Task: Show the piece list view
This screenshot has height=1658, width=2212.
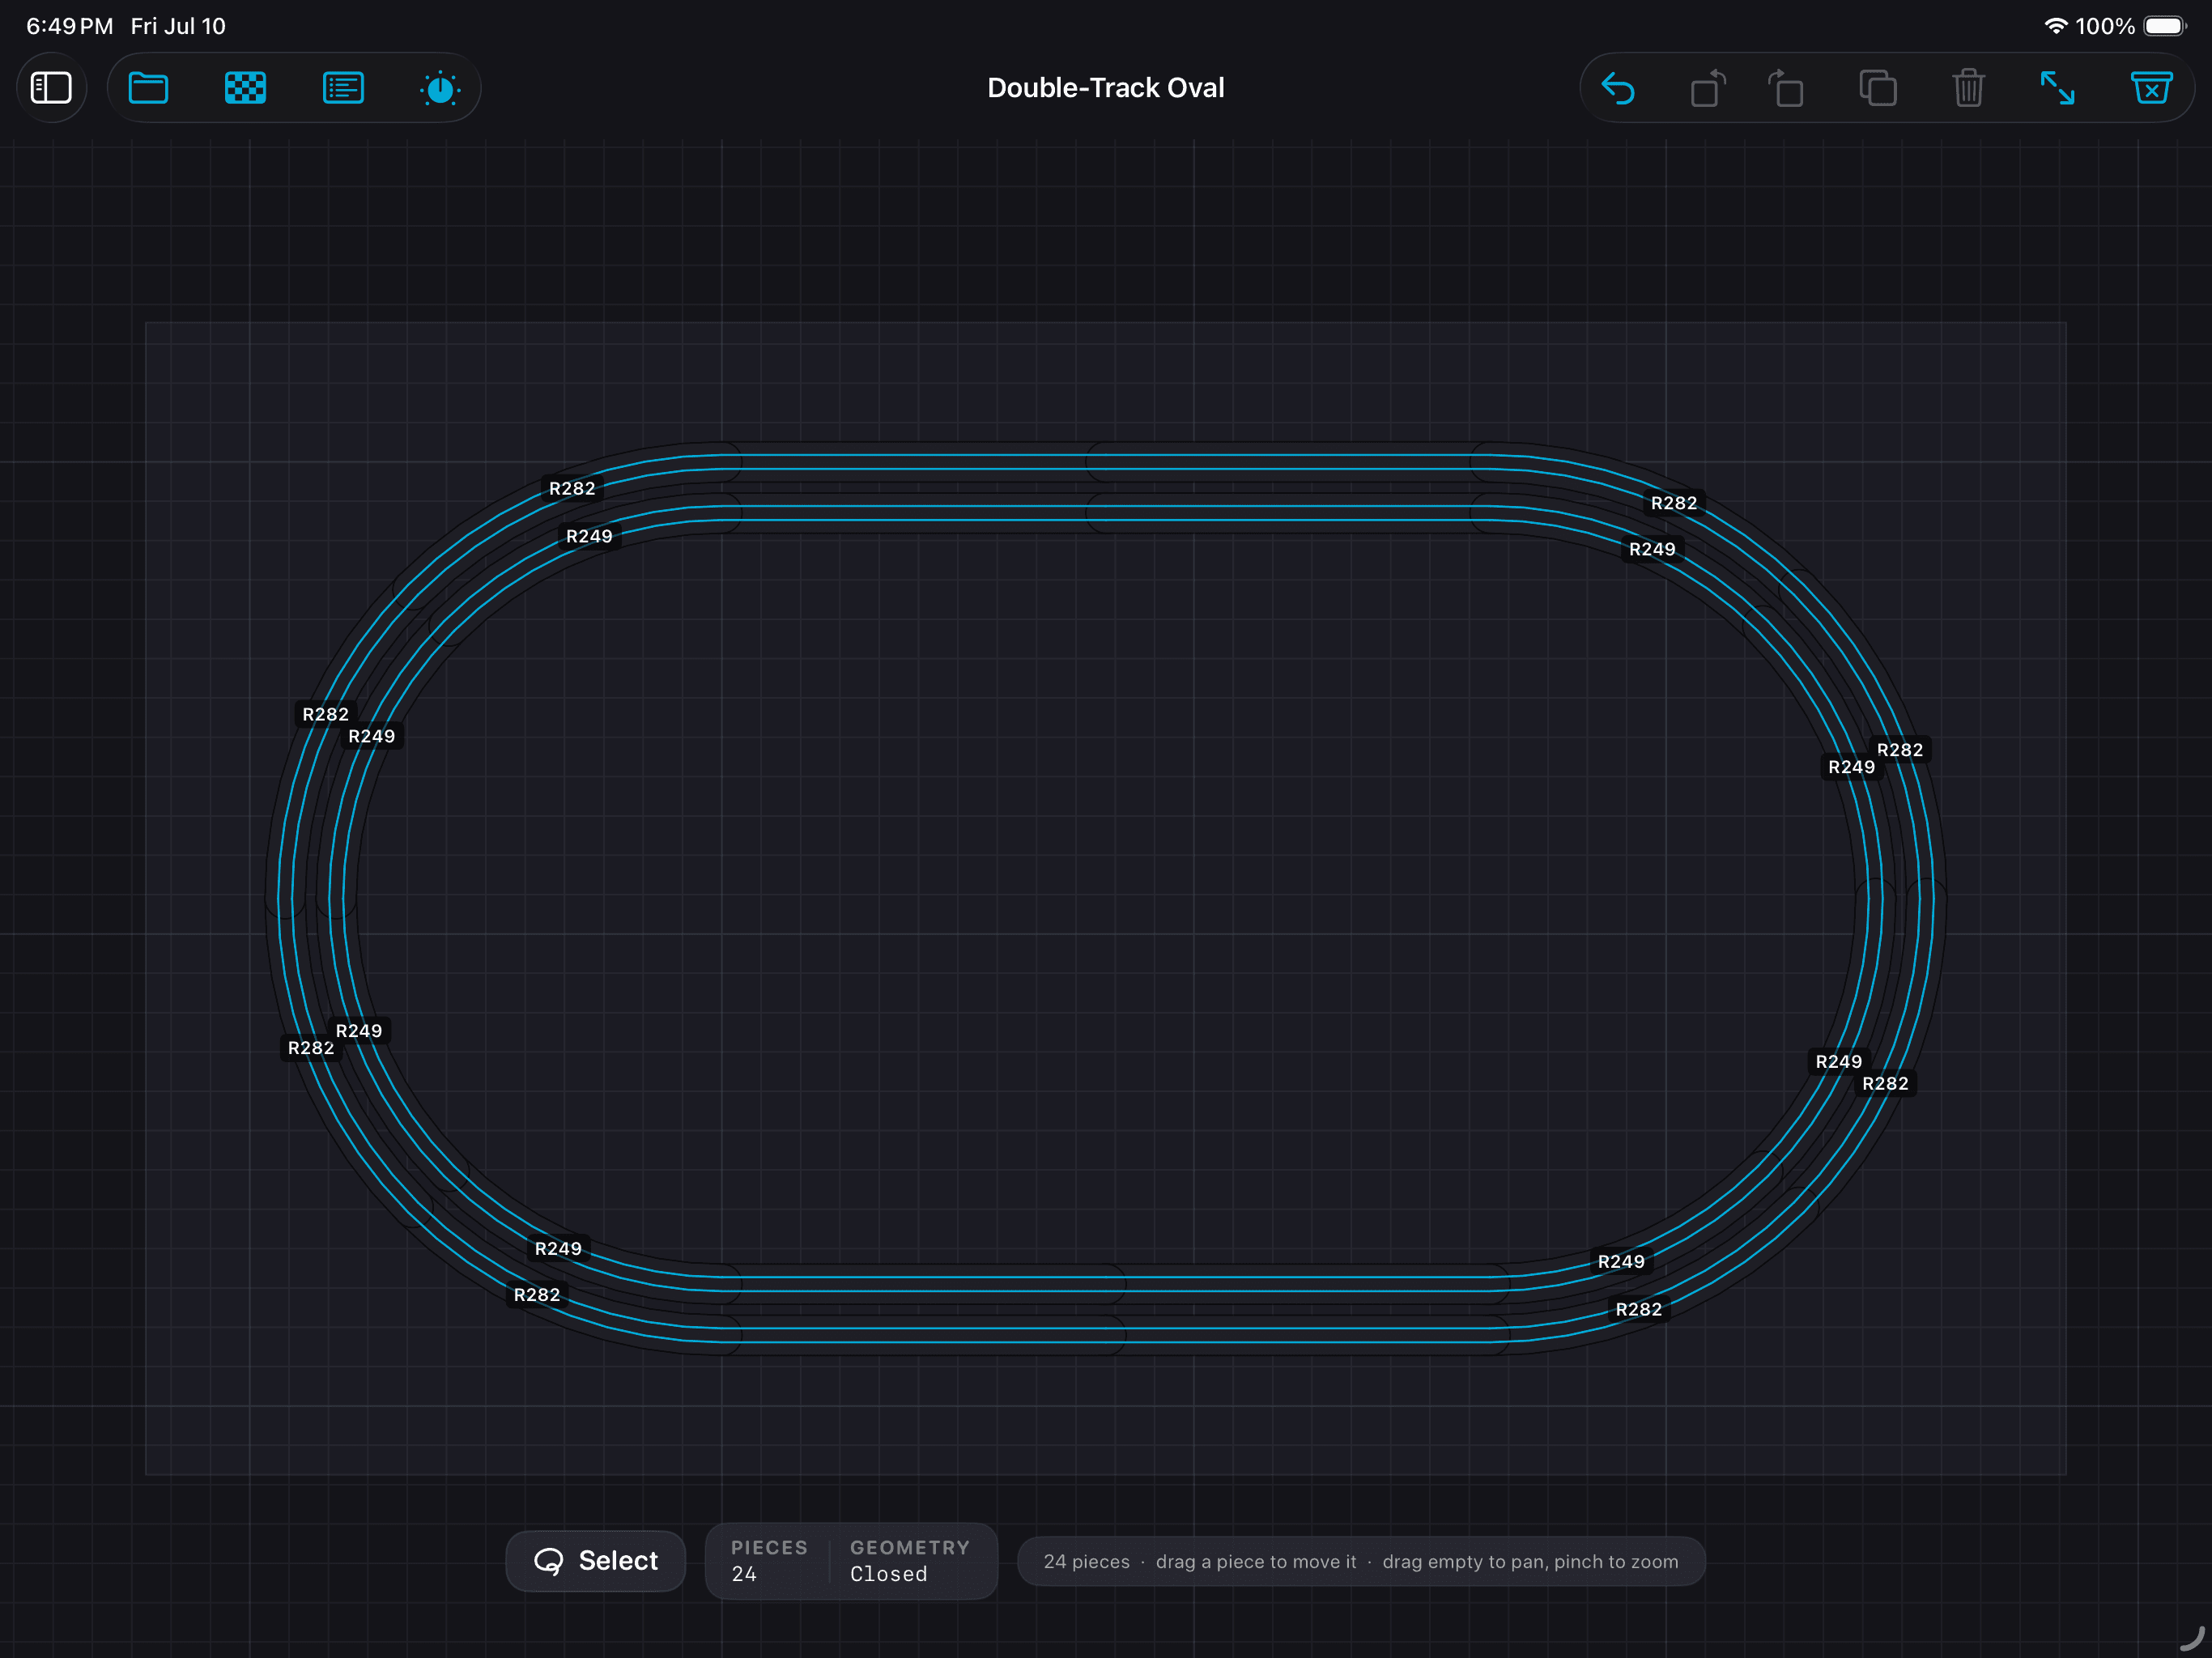Action: point(343,88)
